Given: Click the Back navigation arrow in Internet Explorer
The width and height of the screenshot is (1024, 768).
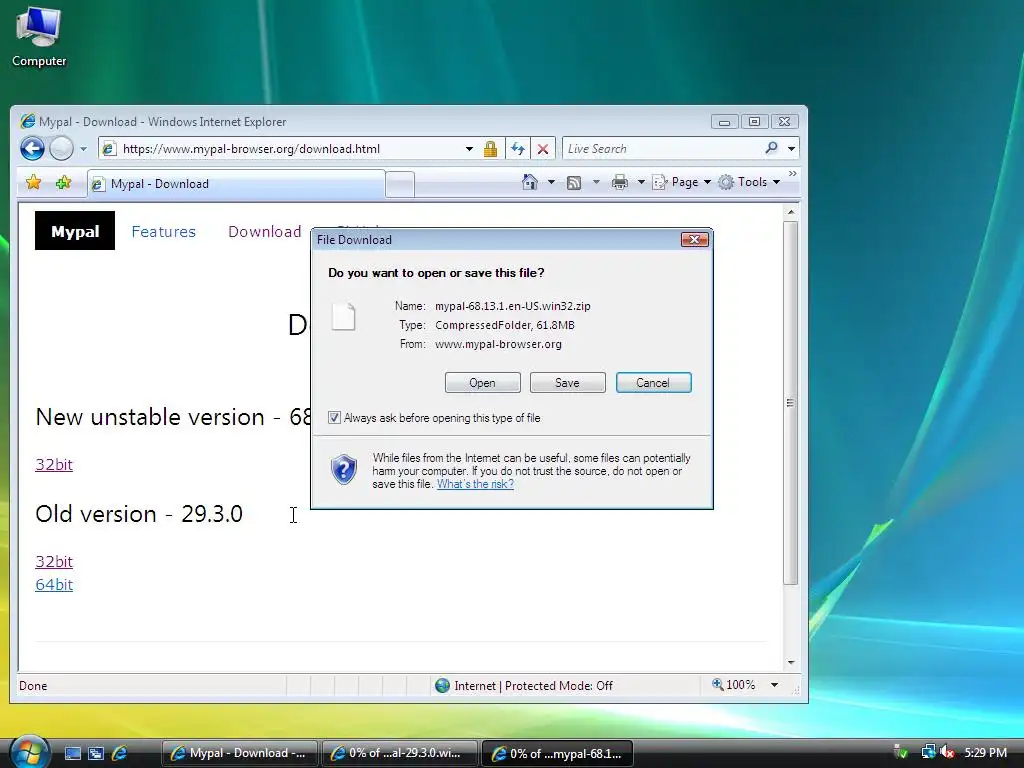Looking at the screenshot, I should coord(32,148).
